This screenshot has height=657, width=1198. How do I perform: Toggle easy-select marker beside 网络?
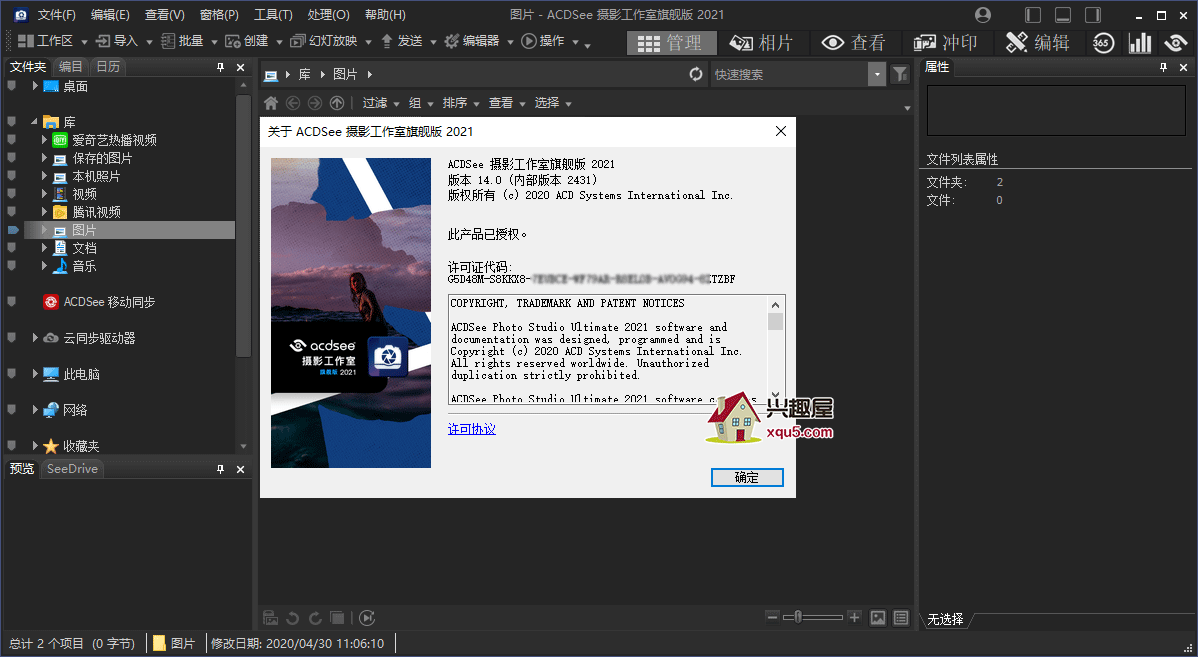11,410
